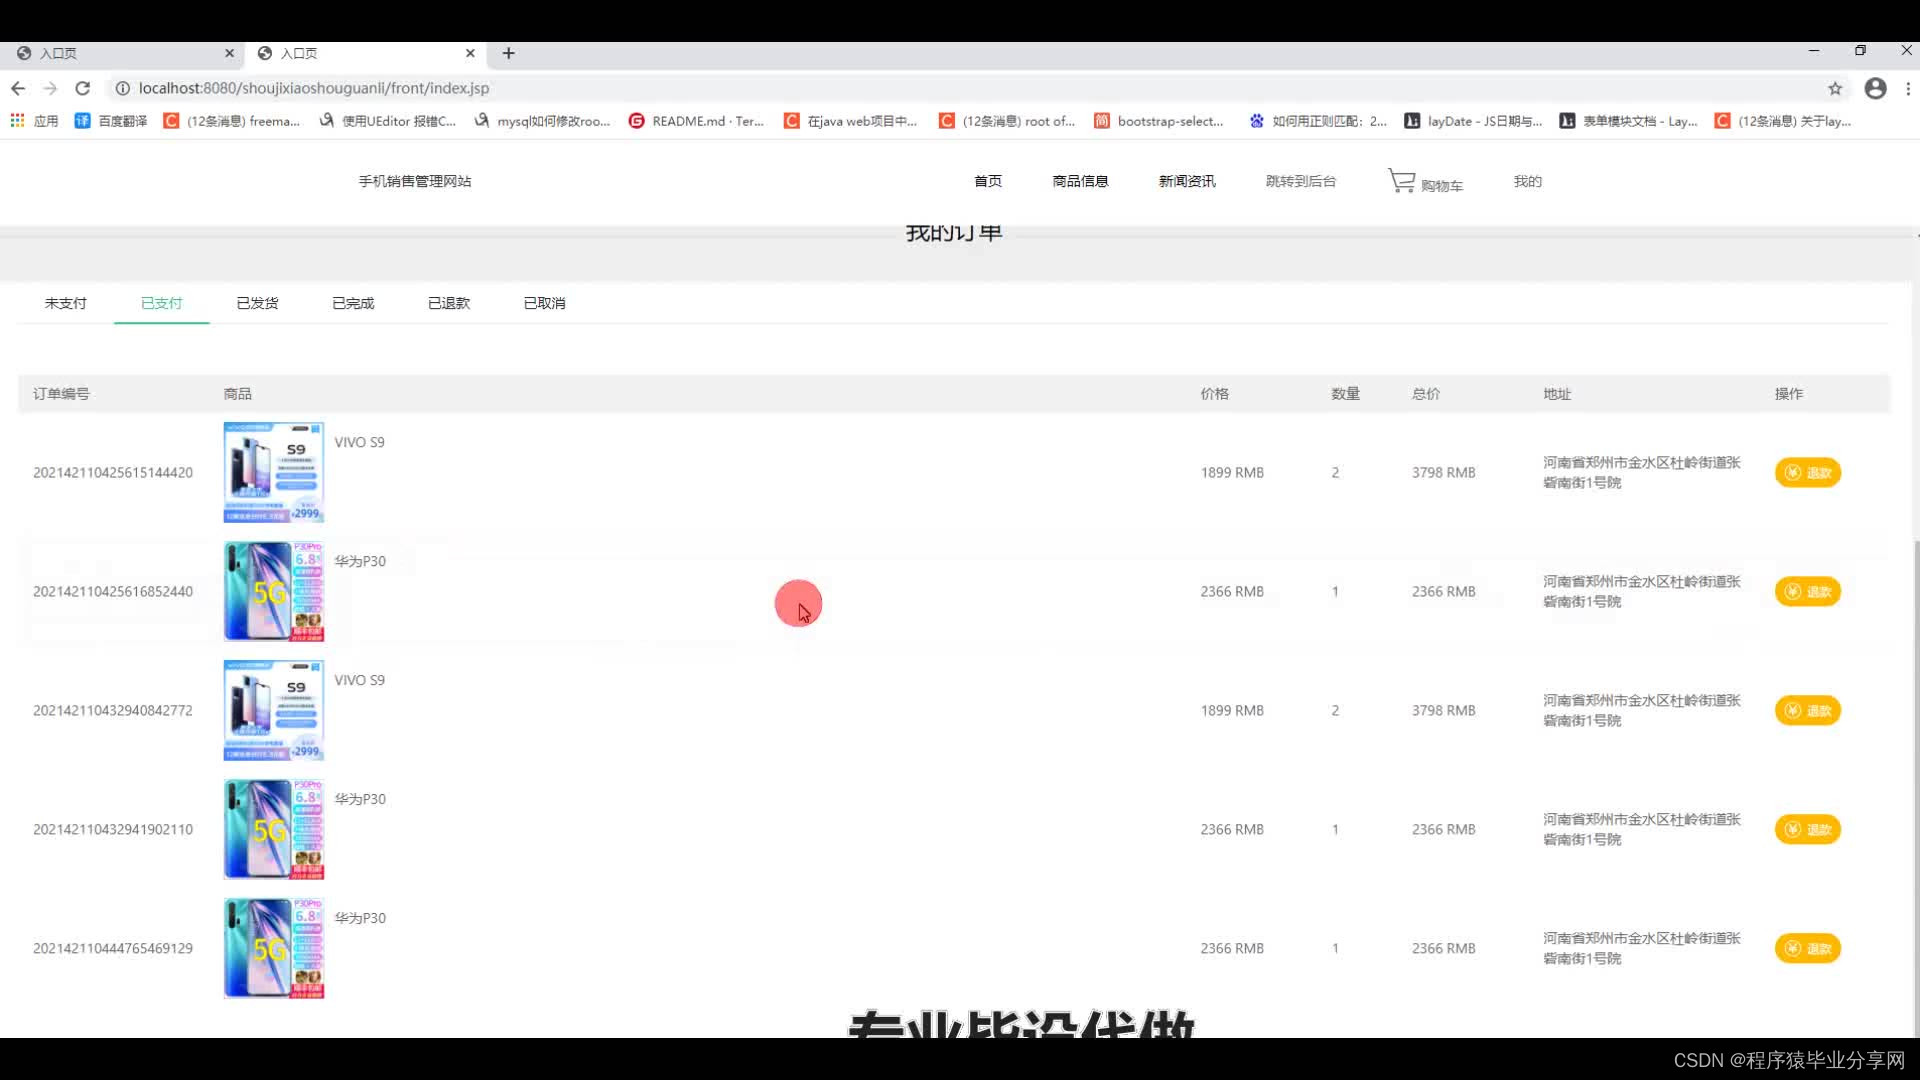The width and height of the screenshot is (1920, 1080).
Task: Select the 已取消 tab
Action: [545, 303]
